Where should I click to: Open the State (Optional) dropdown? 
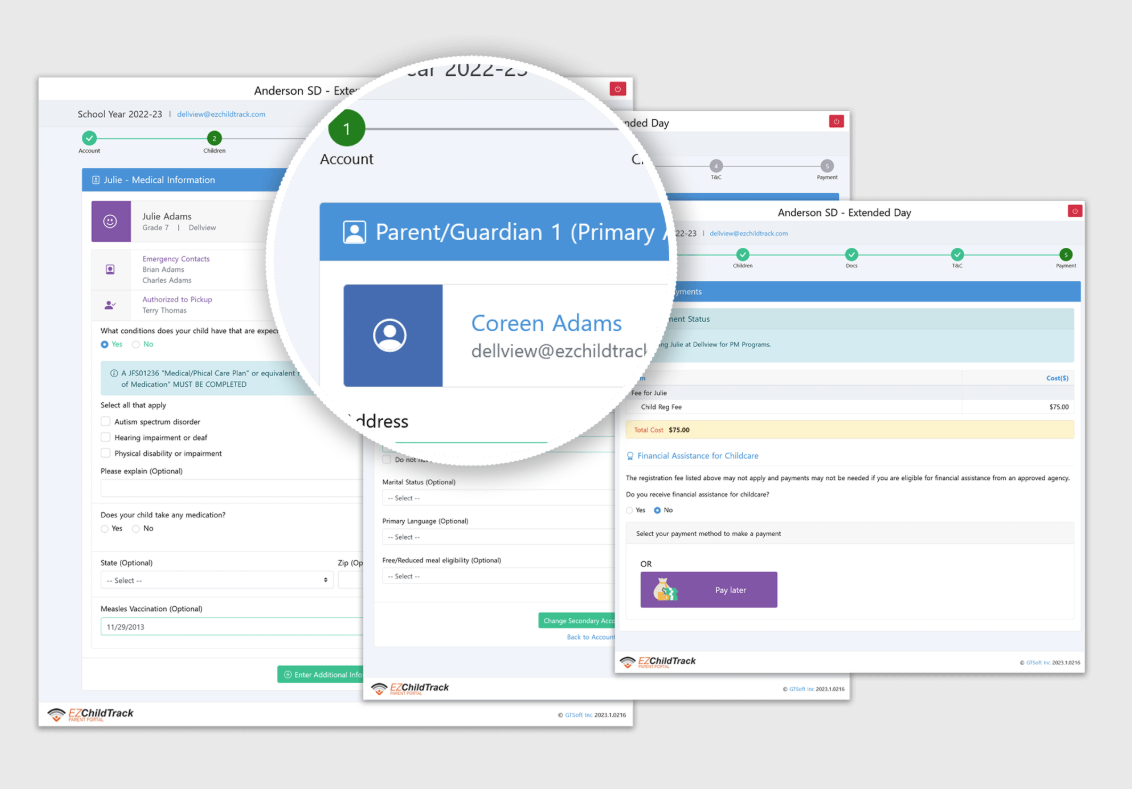coord(215,581)
